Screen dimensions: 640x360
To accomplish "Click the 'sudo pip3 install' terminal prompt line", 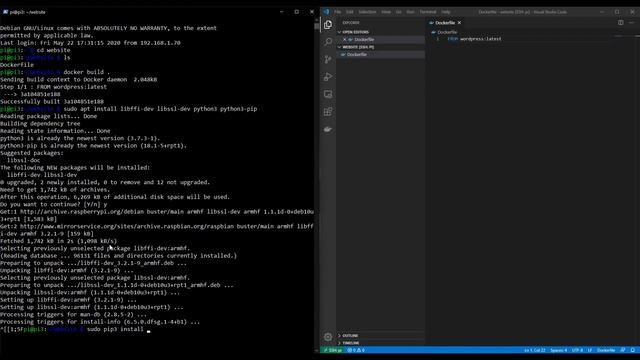I will [x=76, y=329].
